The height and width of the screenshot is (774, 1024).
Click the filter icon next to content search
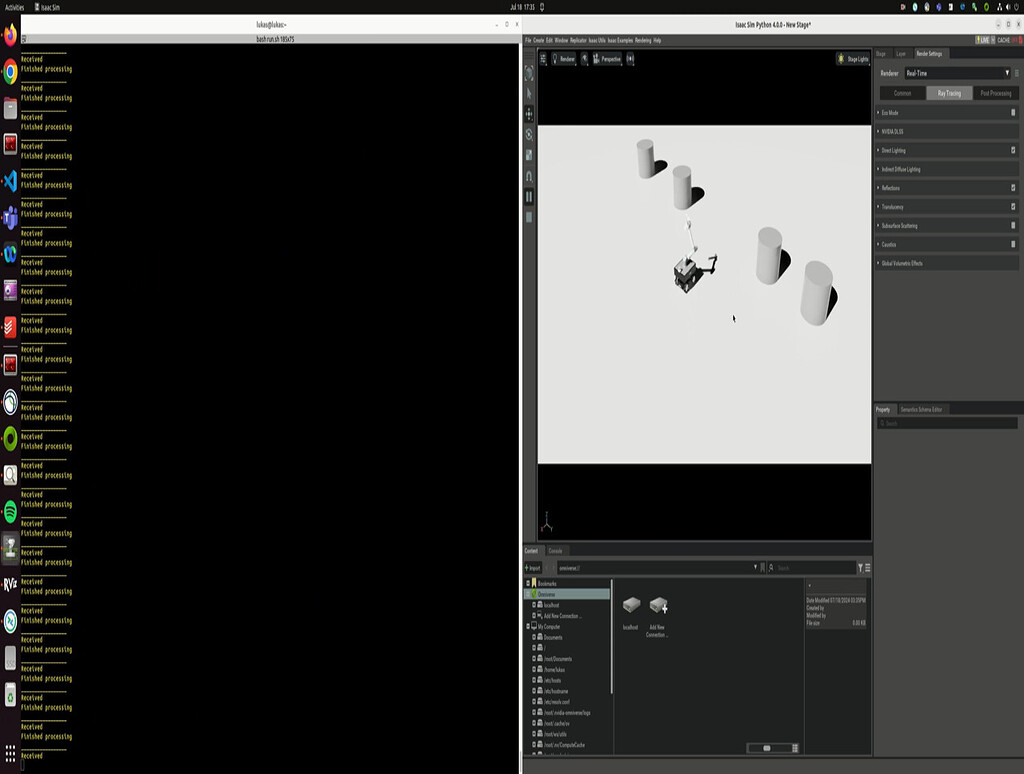pyautogui.click(x=858, y=567)
